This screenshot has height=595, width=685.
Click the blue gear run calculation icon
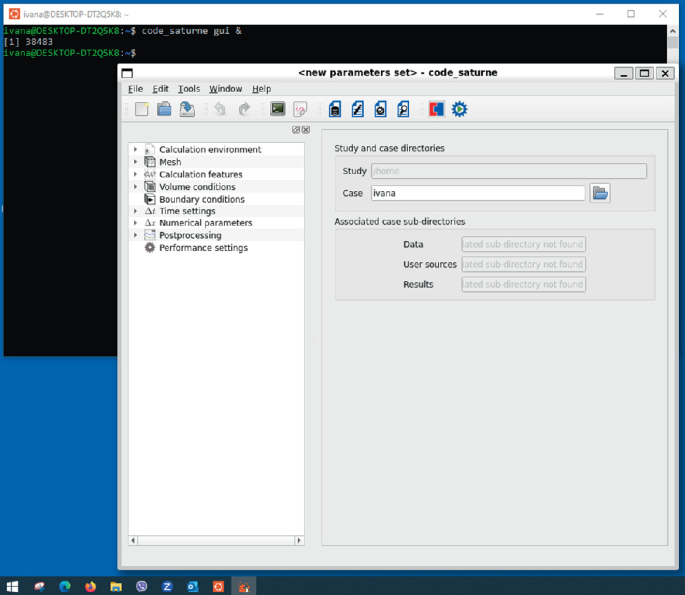(460, 109)
